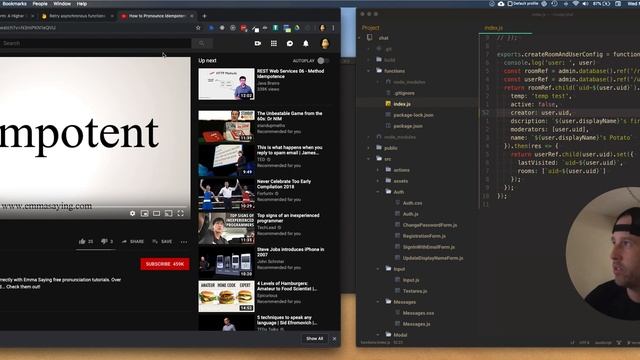Screen dimensions: 640x360
Task: Click the teal T extension icon in Chrome
Action: tap(276, 28)
